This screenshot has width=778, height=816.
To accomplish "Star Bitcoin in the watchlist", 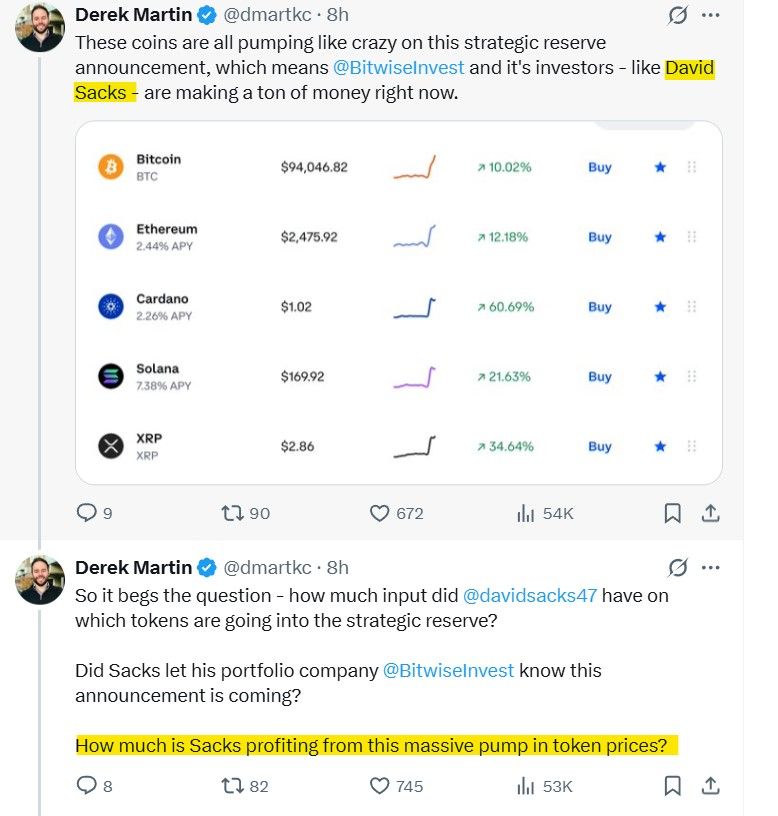I will click(659, 167).
